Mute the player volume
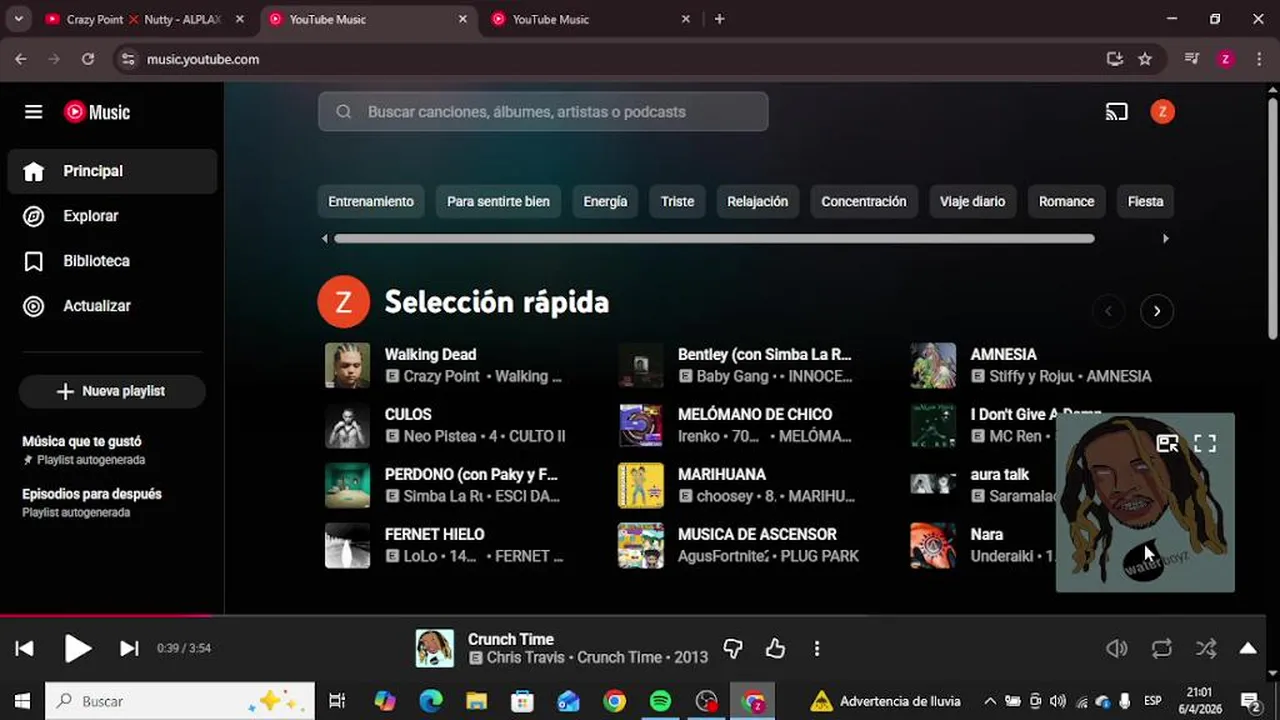 pyautogui.click(x=1117, y=648)
